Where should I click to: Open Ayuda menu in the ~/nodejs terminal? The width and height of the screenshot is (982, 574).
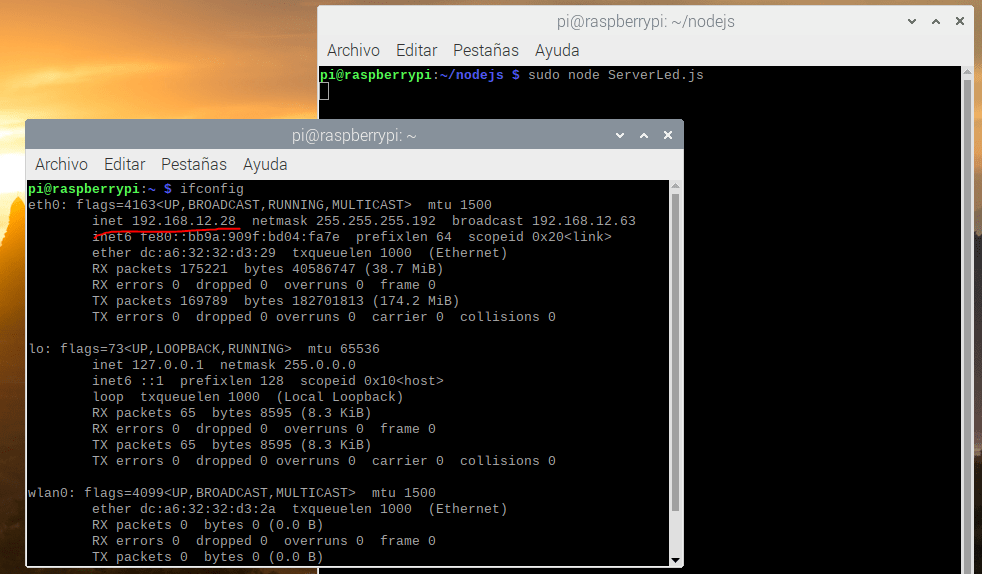(557, 50)
